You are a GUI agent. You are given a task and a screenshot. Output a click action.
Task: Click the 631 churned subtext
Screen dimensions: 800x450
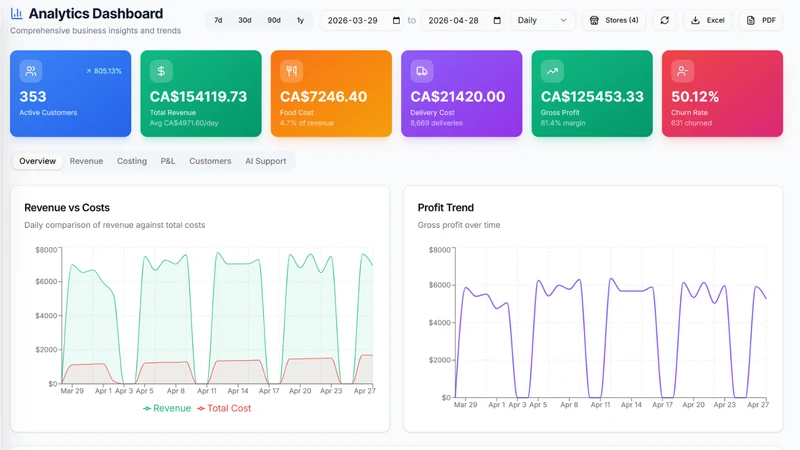[691, 123]
